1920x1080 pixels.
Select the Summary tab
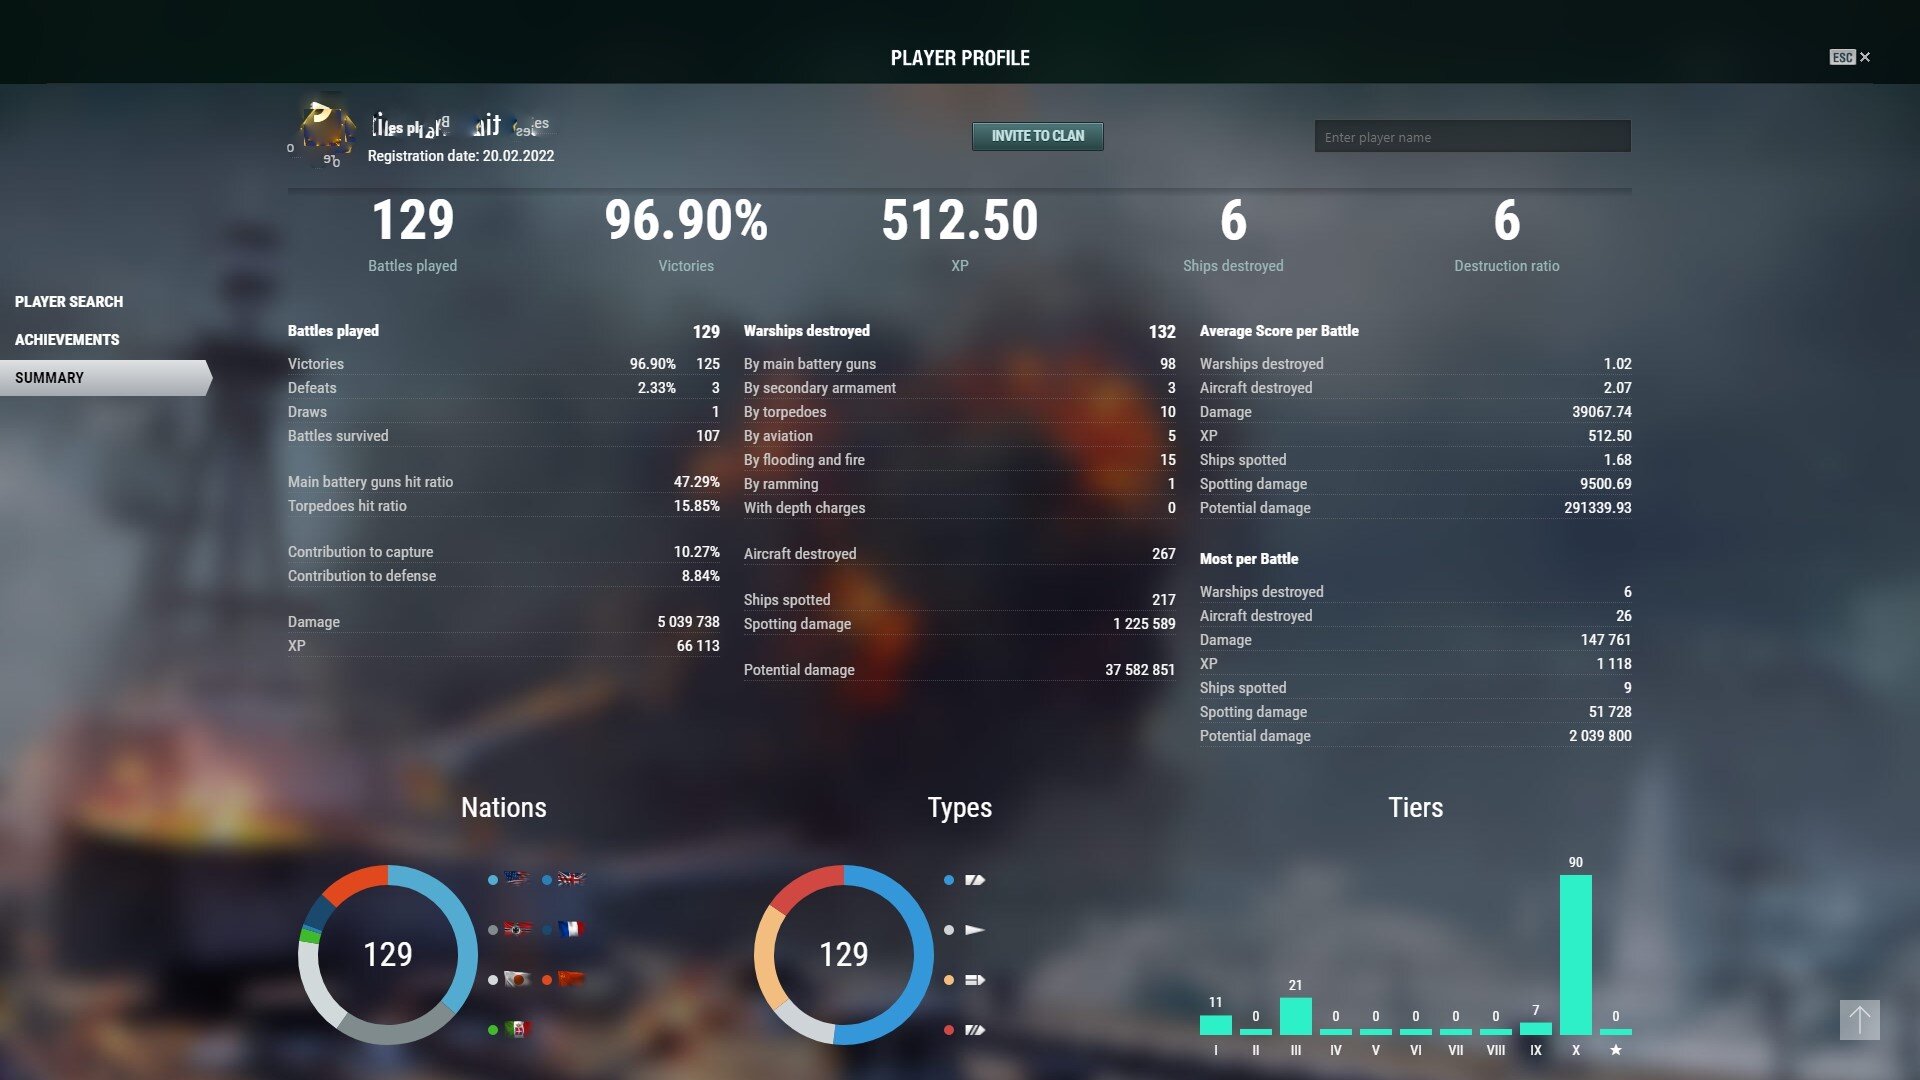50,378
